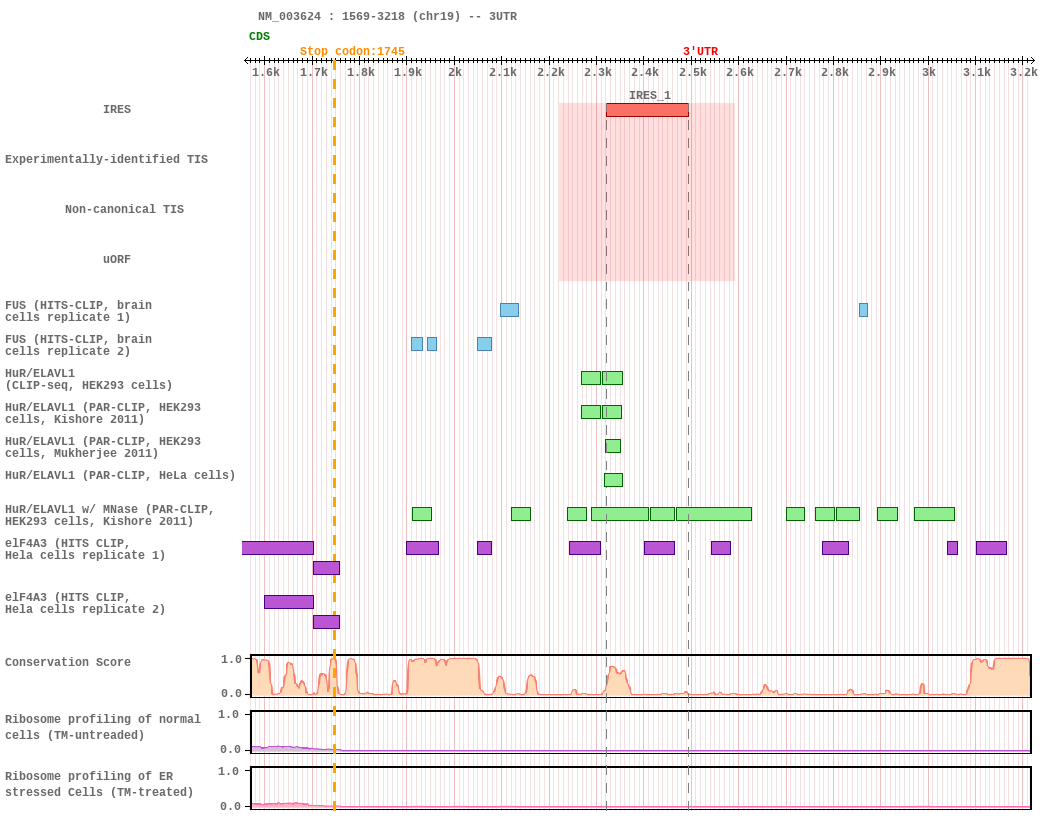Click the ribosome profiling normal cells plot

coord(641,732)
